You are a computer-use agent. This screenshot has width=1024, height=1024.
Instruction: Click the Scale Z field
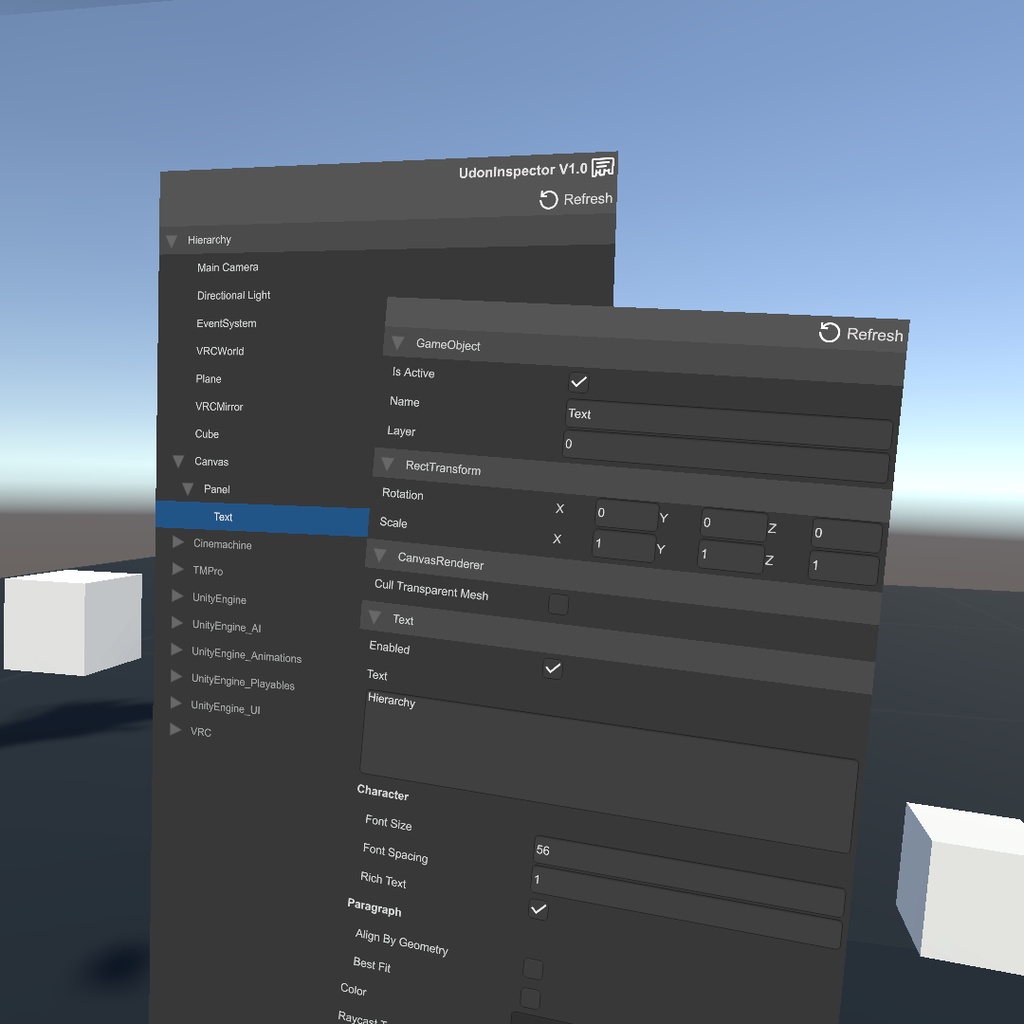[x=844, y=568]
